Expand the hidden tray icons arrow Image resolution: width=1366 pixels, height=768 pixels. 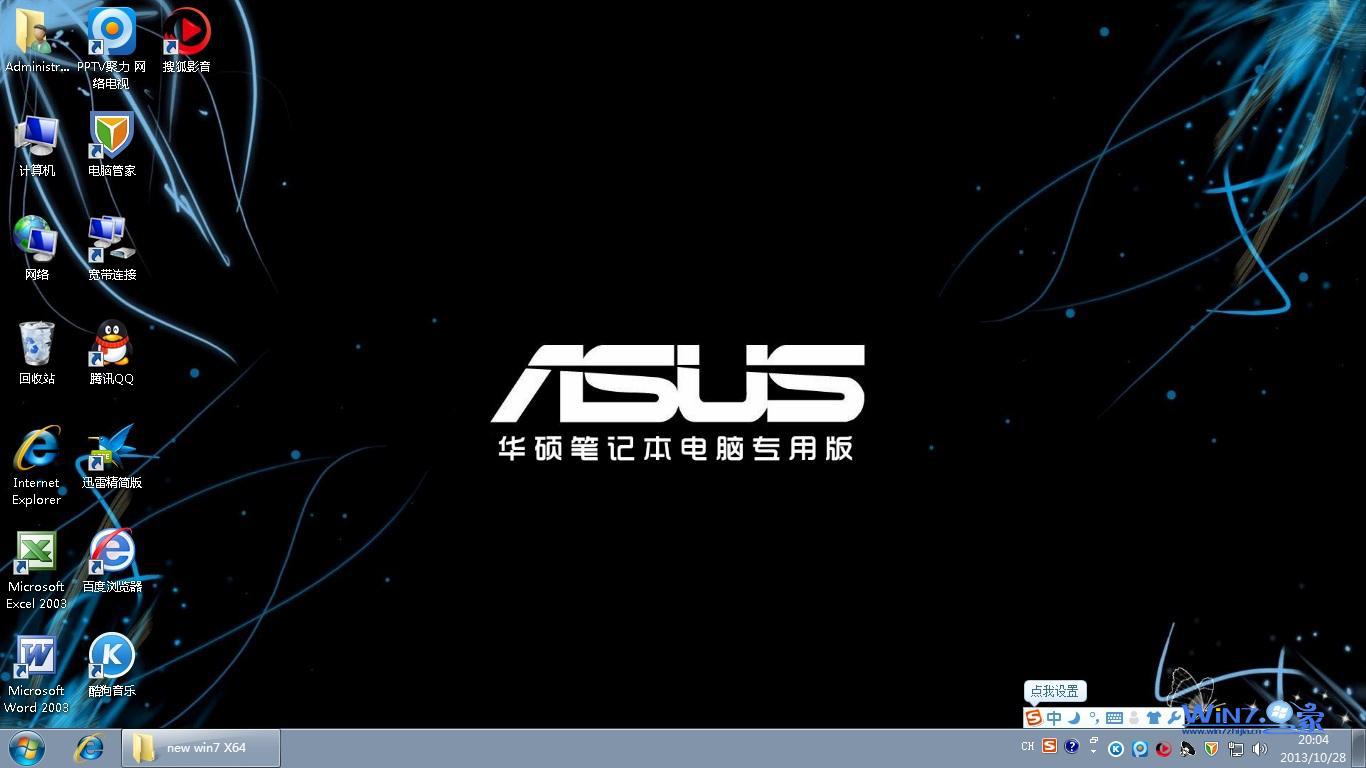(1093, 748)
